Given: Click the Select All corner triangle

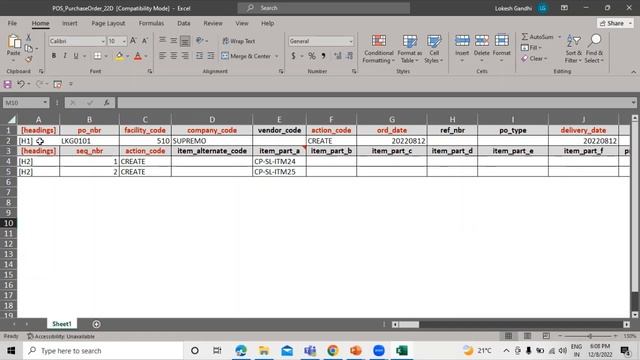Looking at the screenshot, I should [11, 120].
